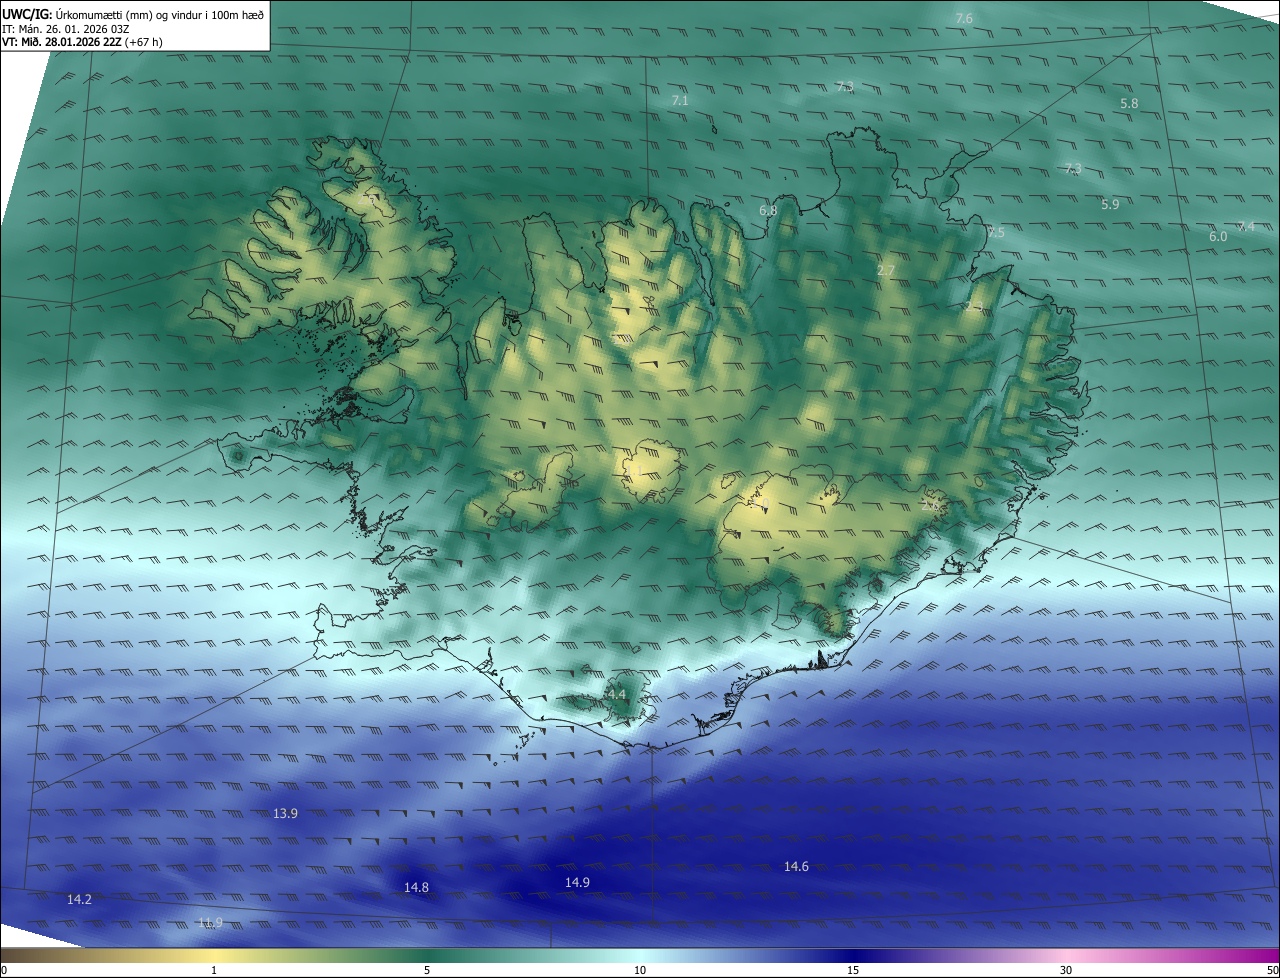Screen dimensions: 1280x978
Task: Click the 6.0 precipitation value on the map
Action: [x=1218, y=237]
